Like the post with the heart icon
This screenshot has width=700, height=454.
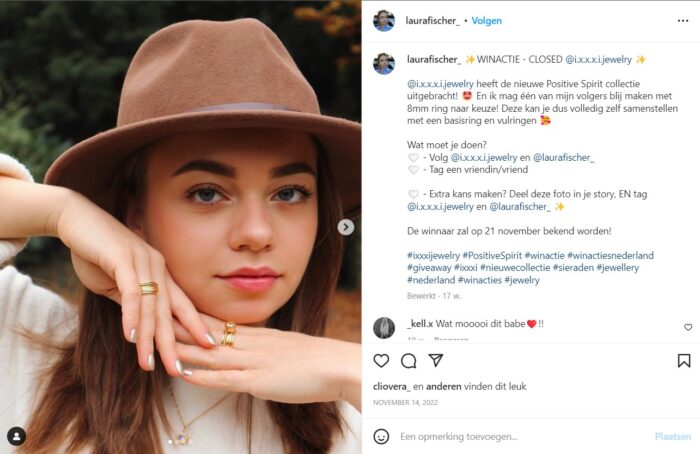tap(381, 361)
